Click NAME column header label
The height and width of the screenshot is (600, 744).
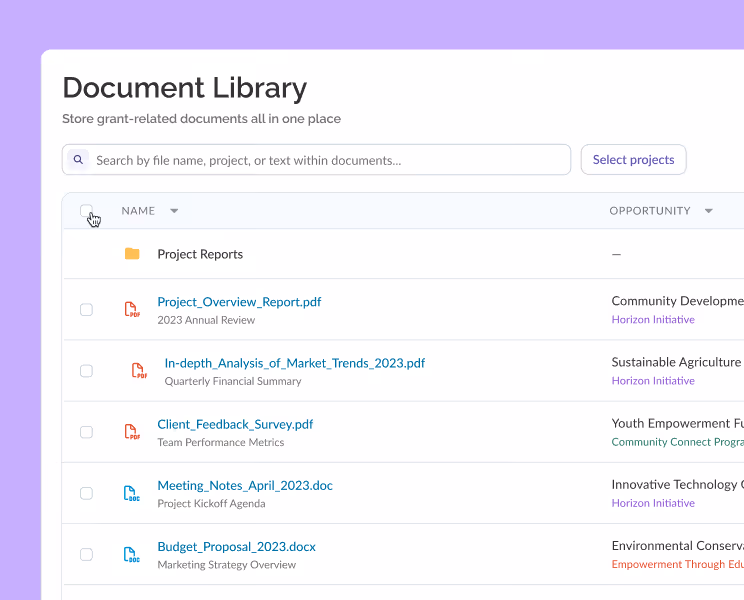click(138, 211)
